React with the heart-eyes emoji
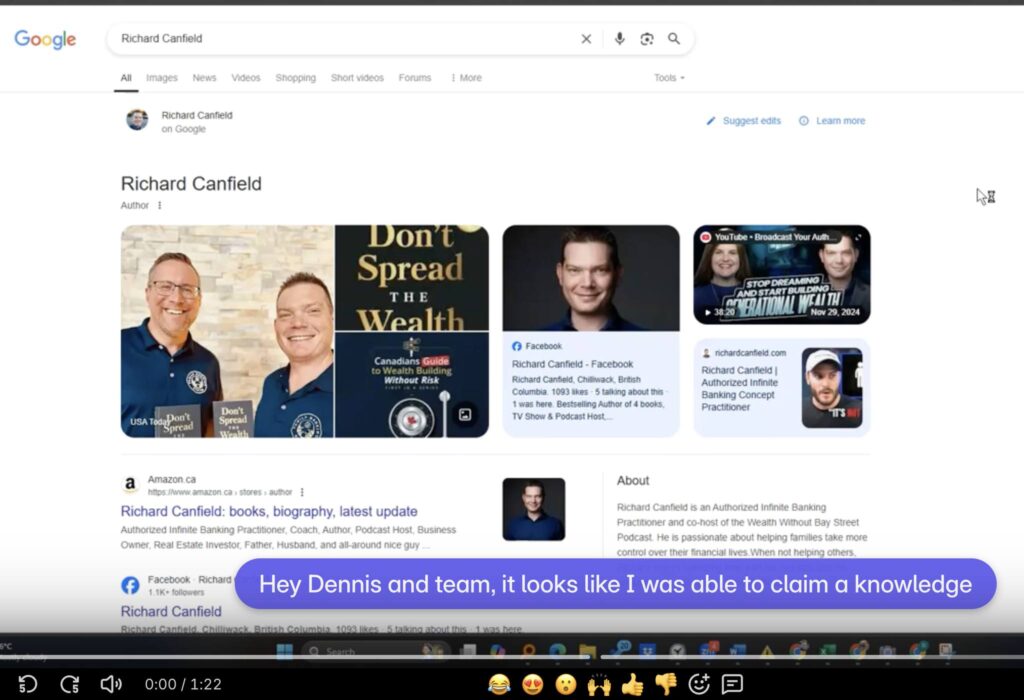This screenshot has width=1024, height=700. pos(533,684)
